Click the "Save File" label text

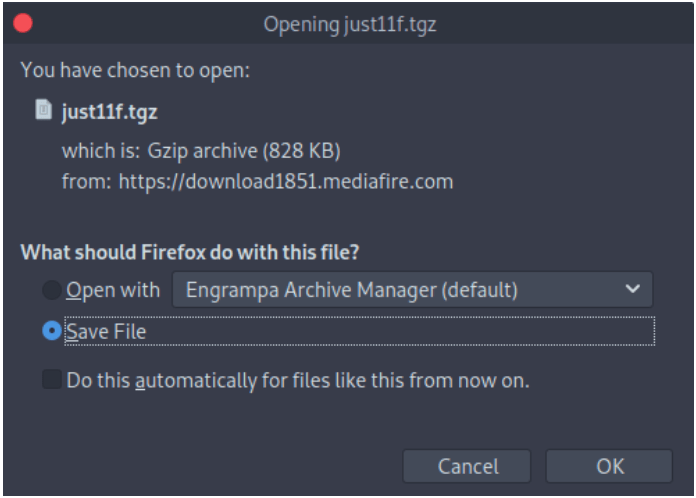tap(106, 331)
